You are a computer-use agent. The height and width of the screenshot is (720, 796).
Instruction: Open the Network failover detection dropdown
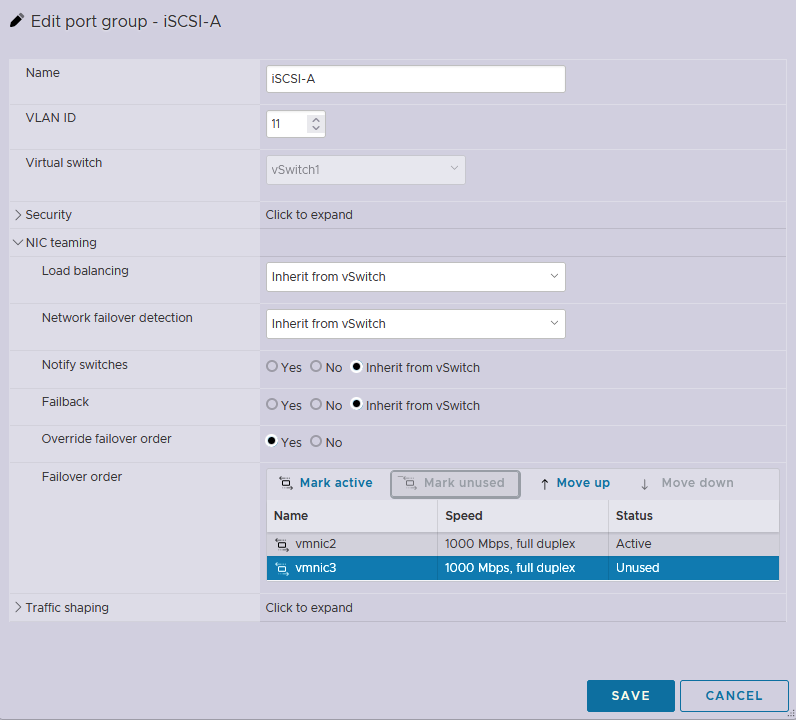(415, 324)
